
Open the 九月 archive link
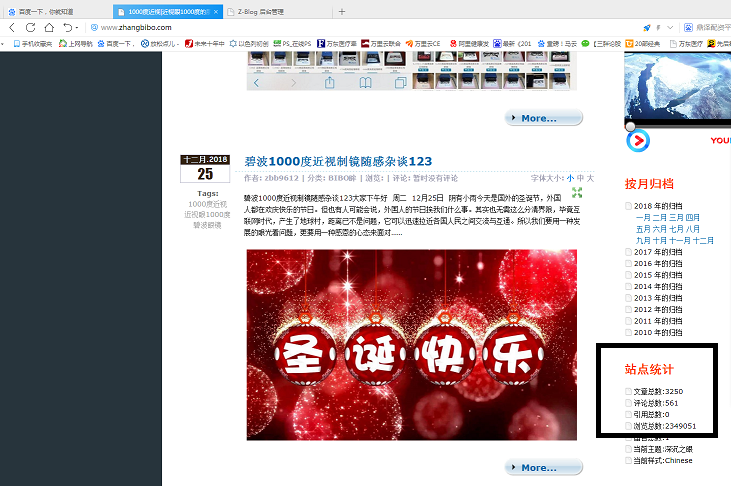(643, 241)
